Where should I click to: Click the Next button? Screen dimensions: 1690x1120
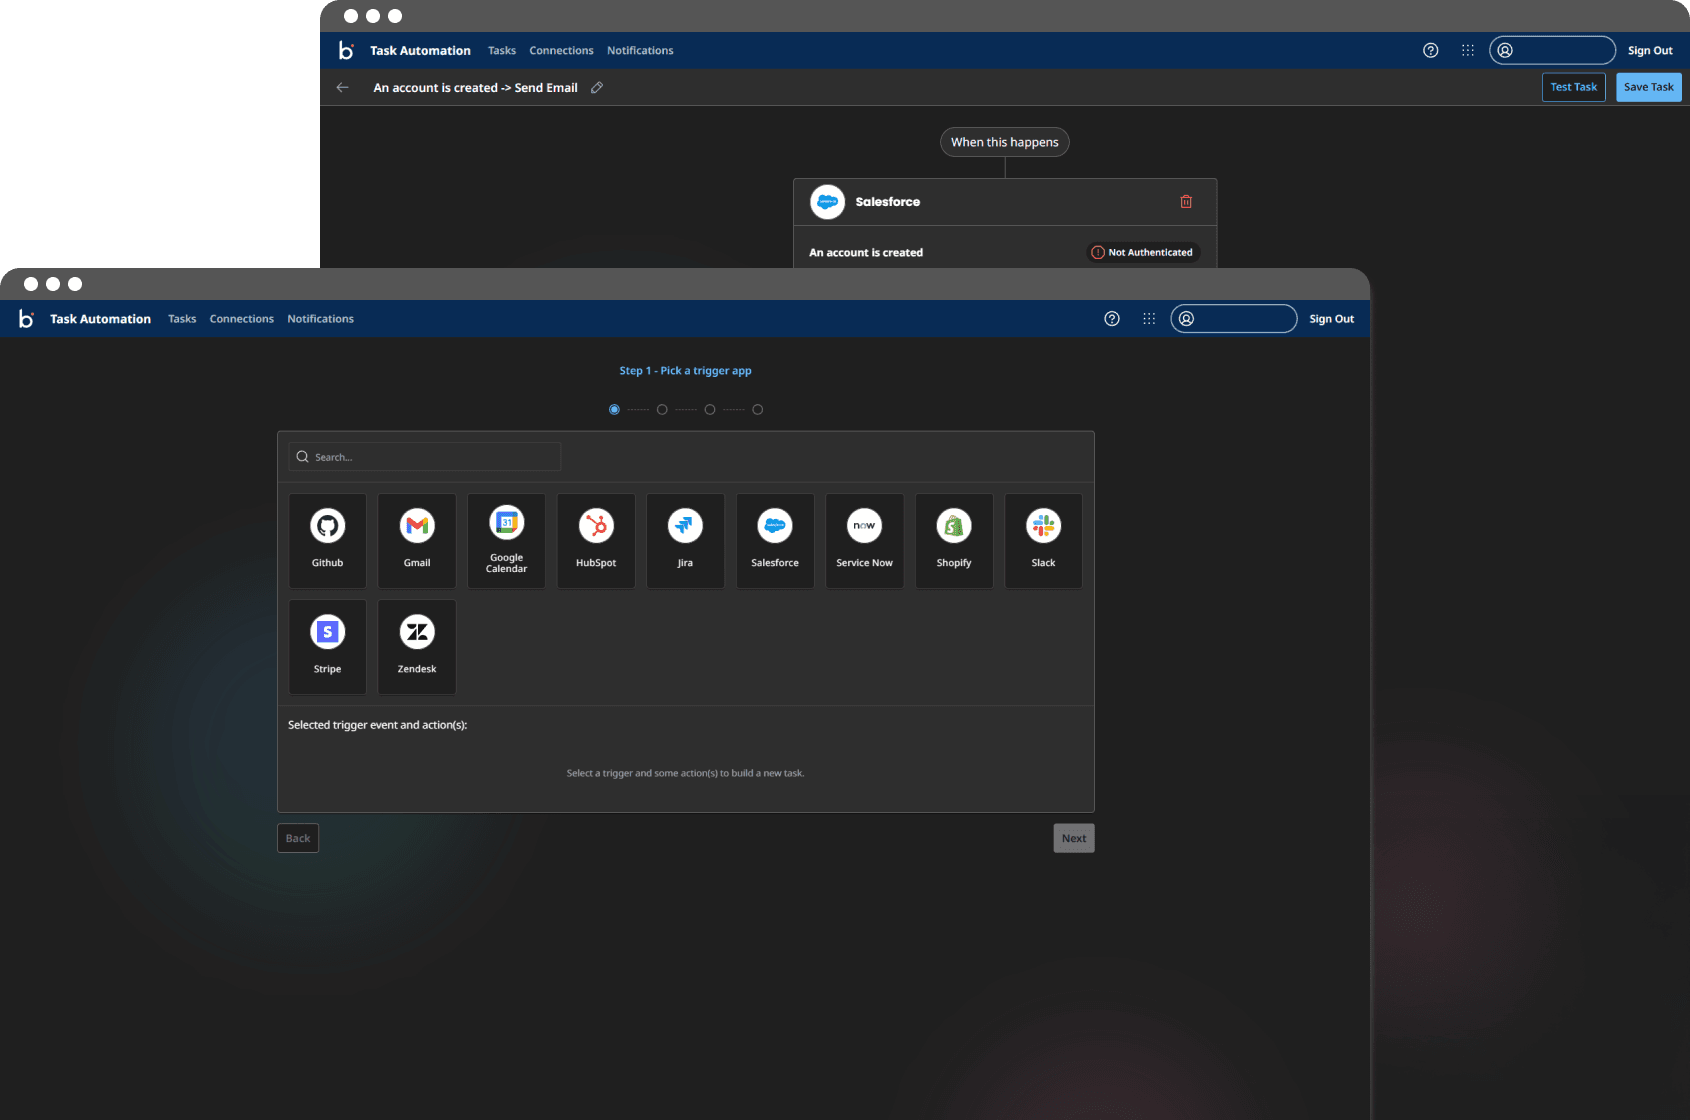point(1073,838)
